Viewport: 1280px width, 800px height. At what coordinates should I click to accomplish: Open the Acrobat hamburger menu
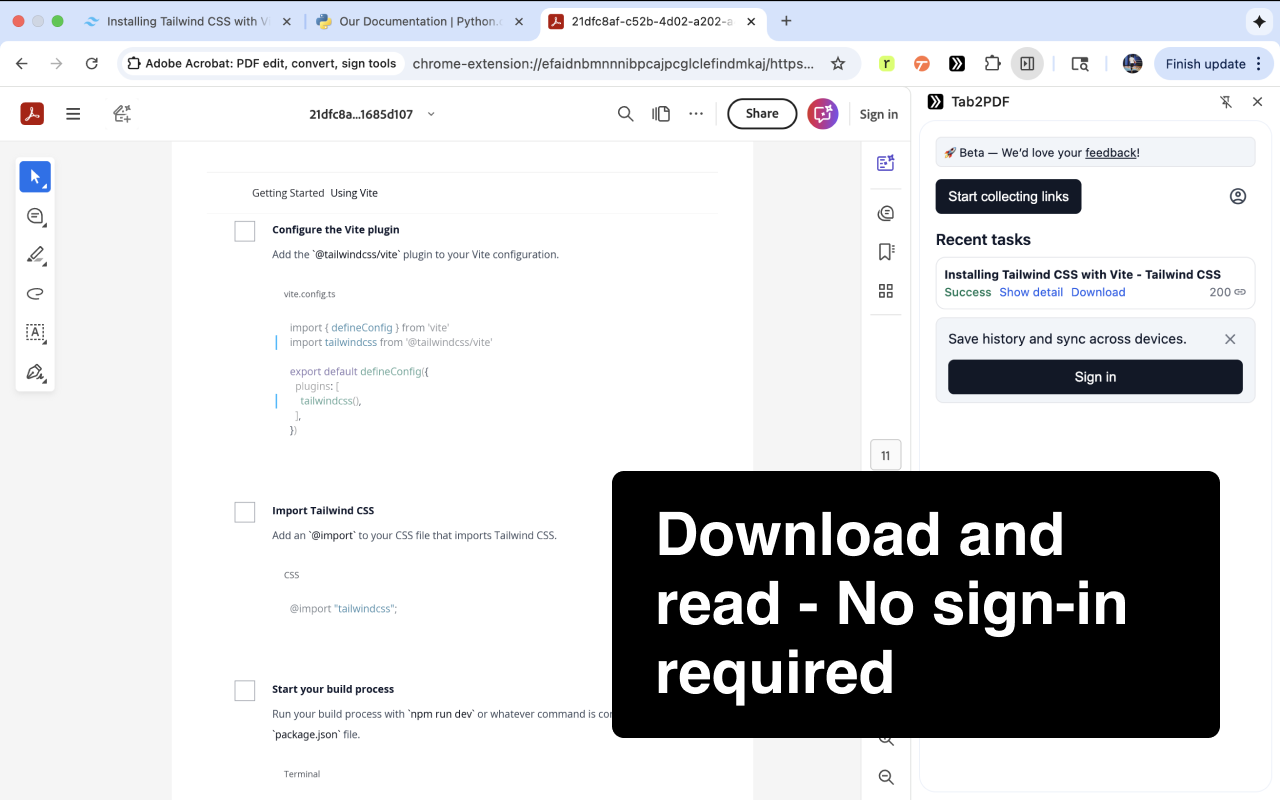tap(73, 114)
